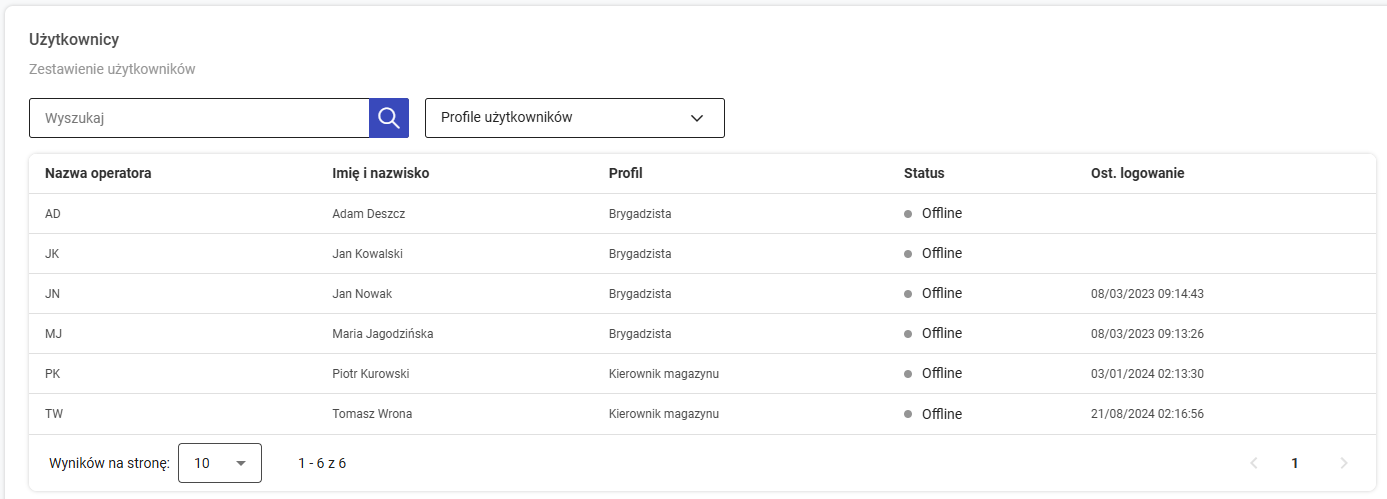Select the Jan Kowalski user row
Image resolution: width=1387 pixels, height=499 pixels.
pos(367,254)
